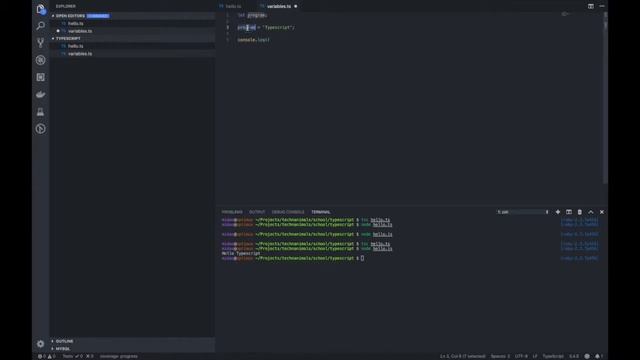
Task: Change the Spaces indentation setting
Action: click(500, 356)
